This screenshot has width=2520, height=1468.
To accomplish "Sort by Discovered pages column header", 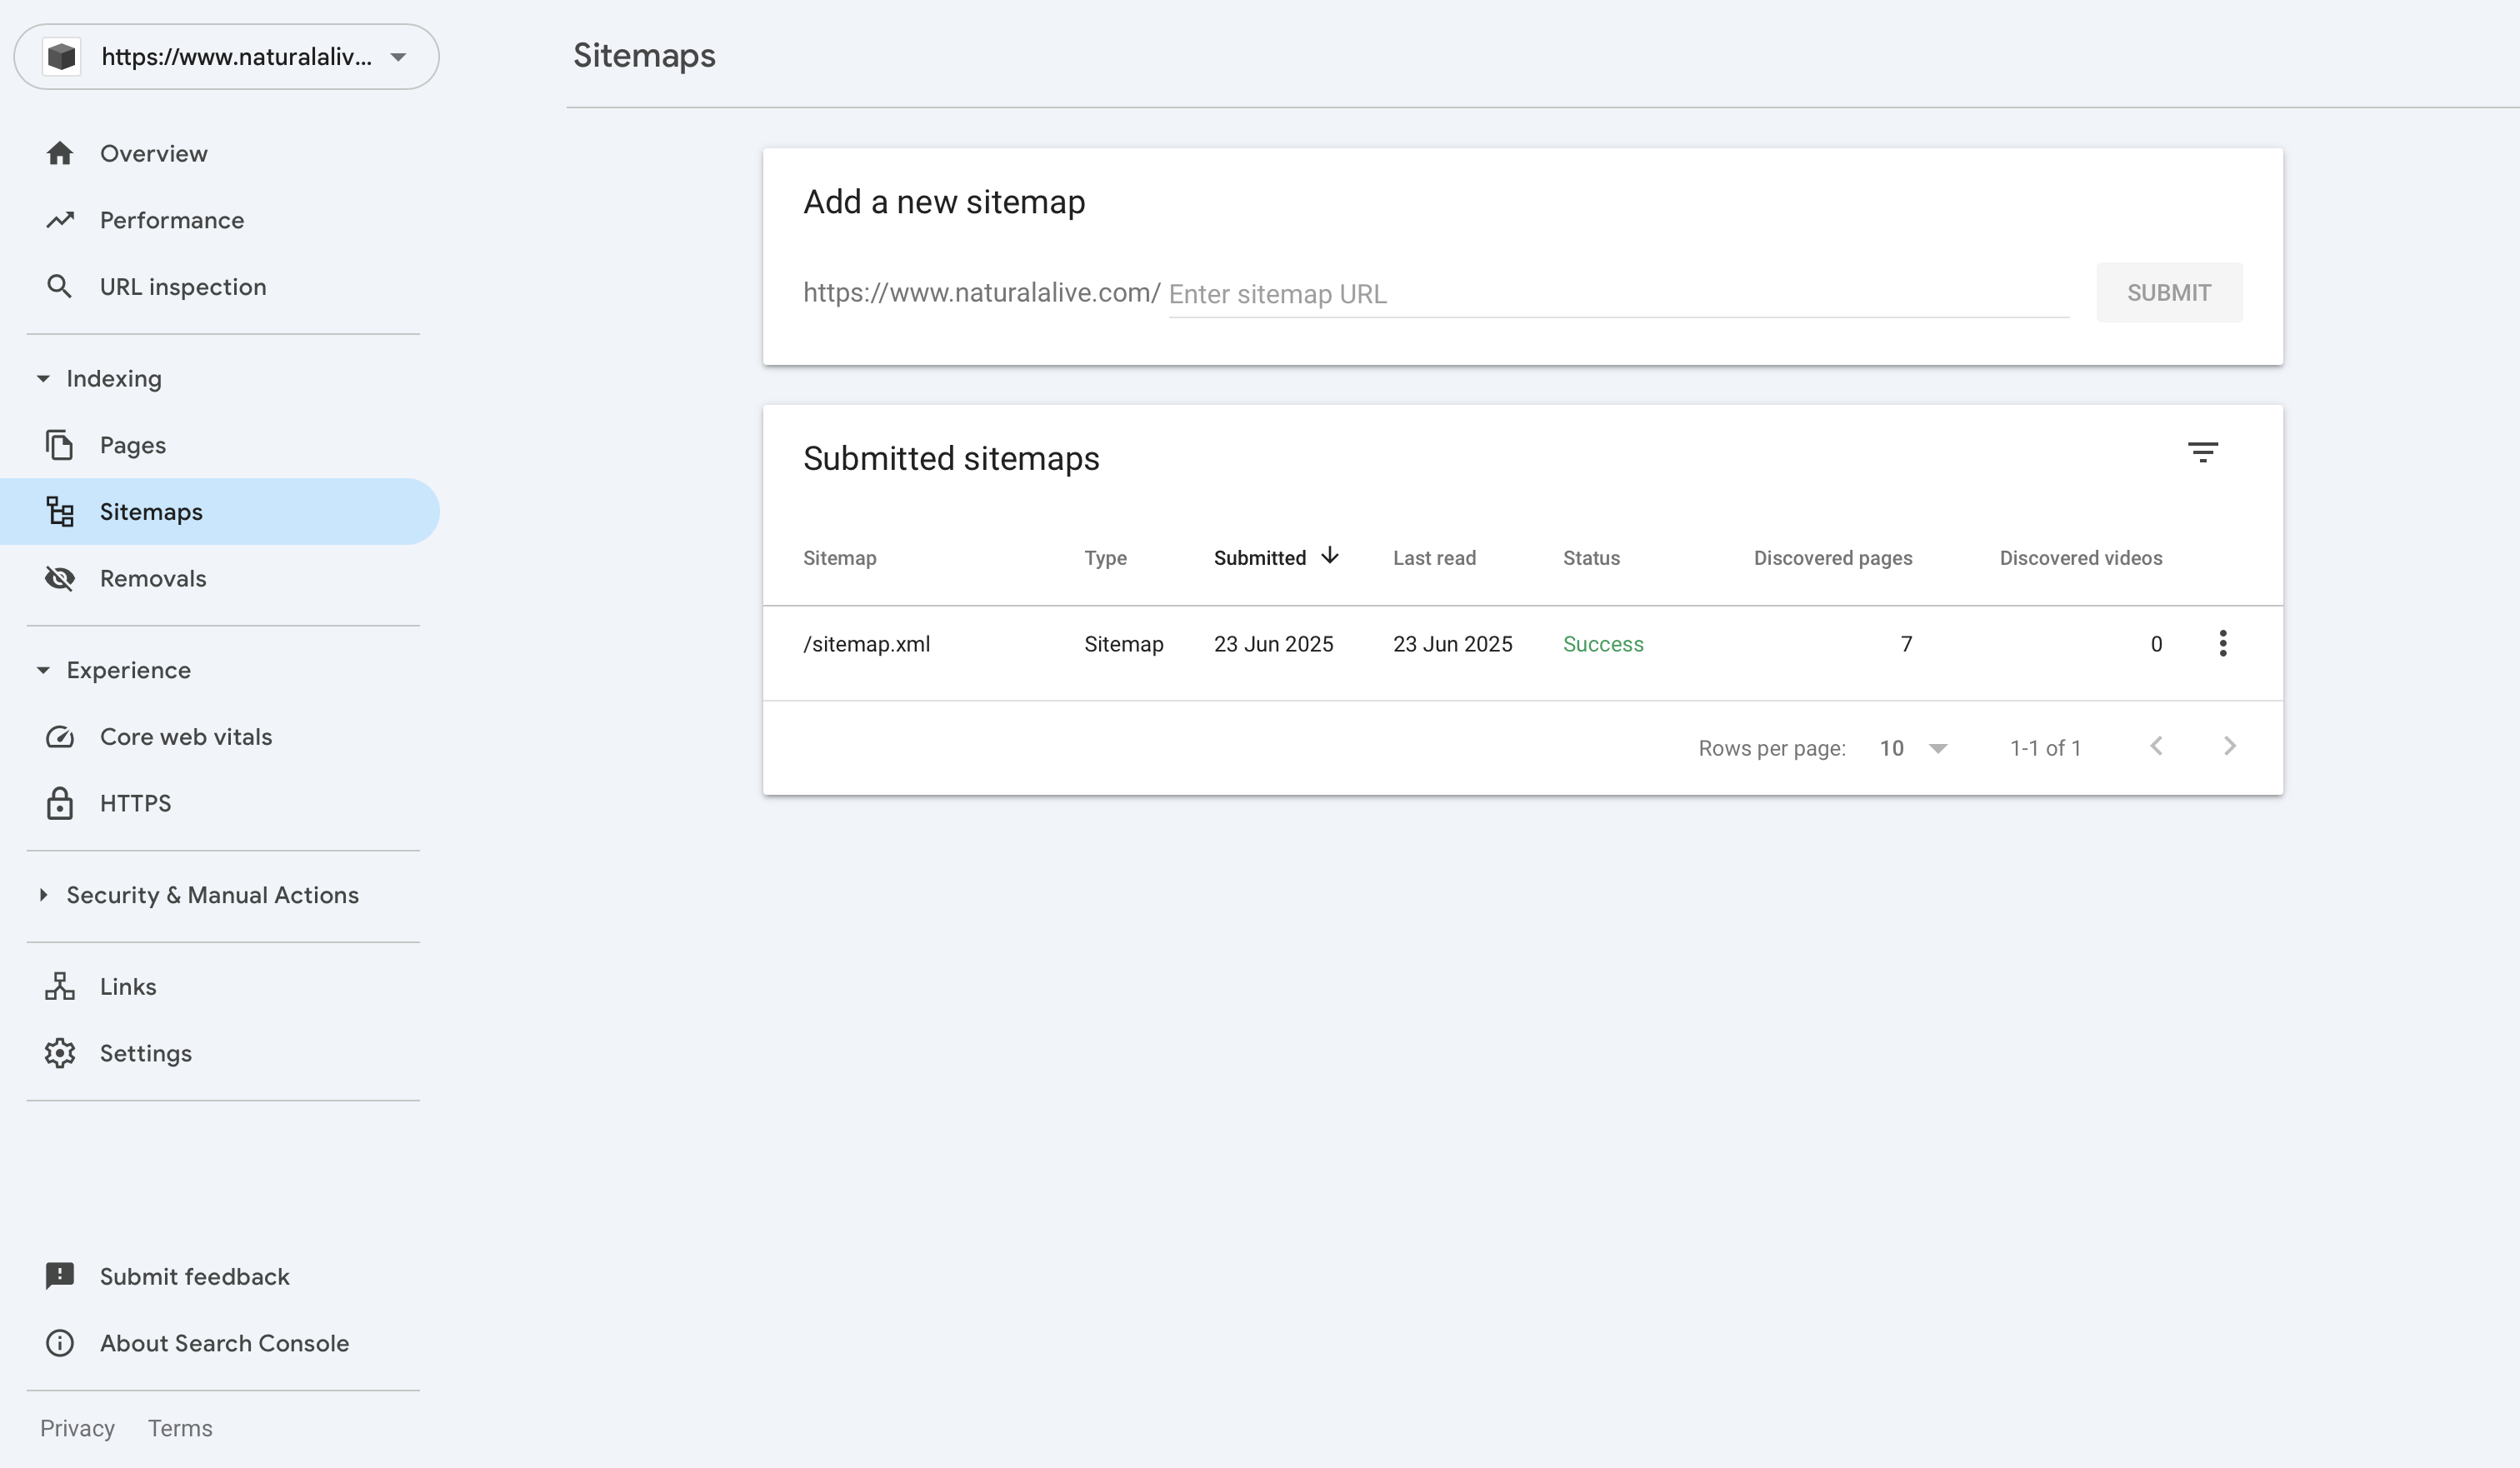I will (1833, 558).
